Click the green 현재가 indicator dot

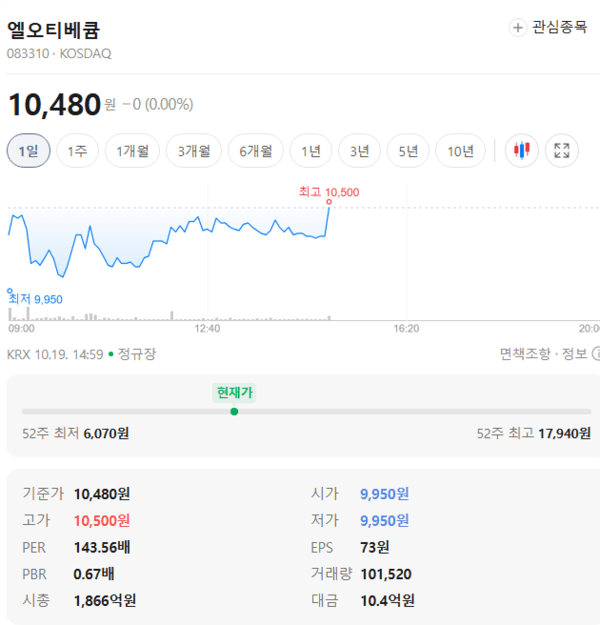pyautogui.click(x=234, y=411)
